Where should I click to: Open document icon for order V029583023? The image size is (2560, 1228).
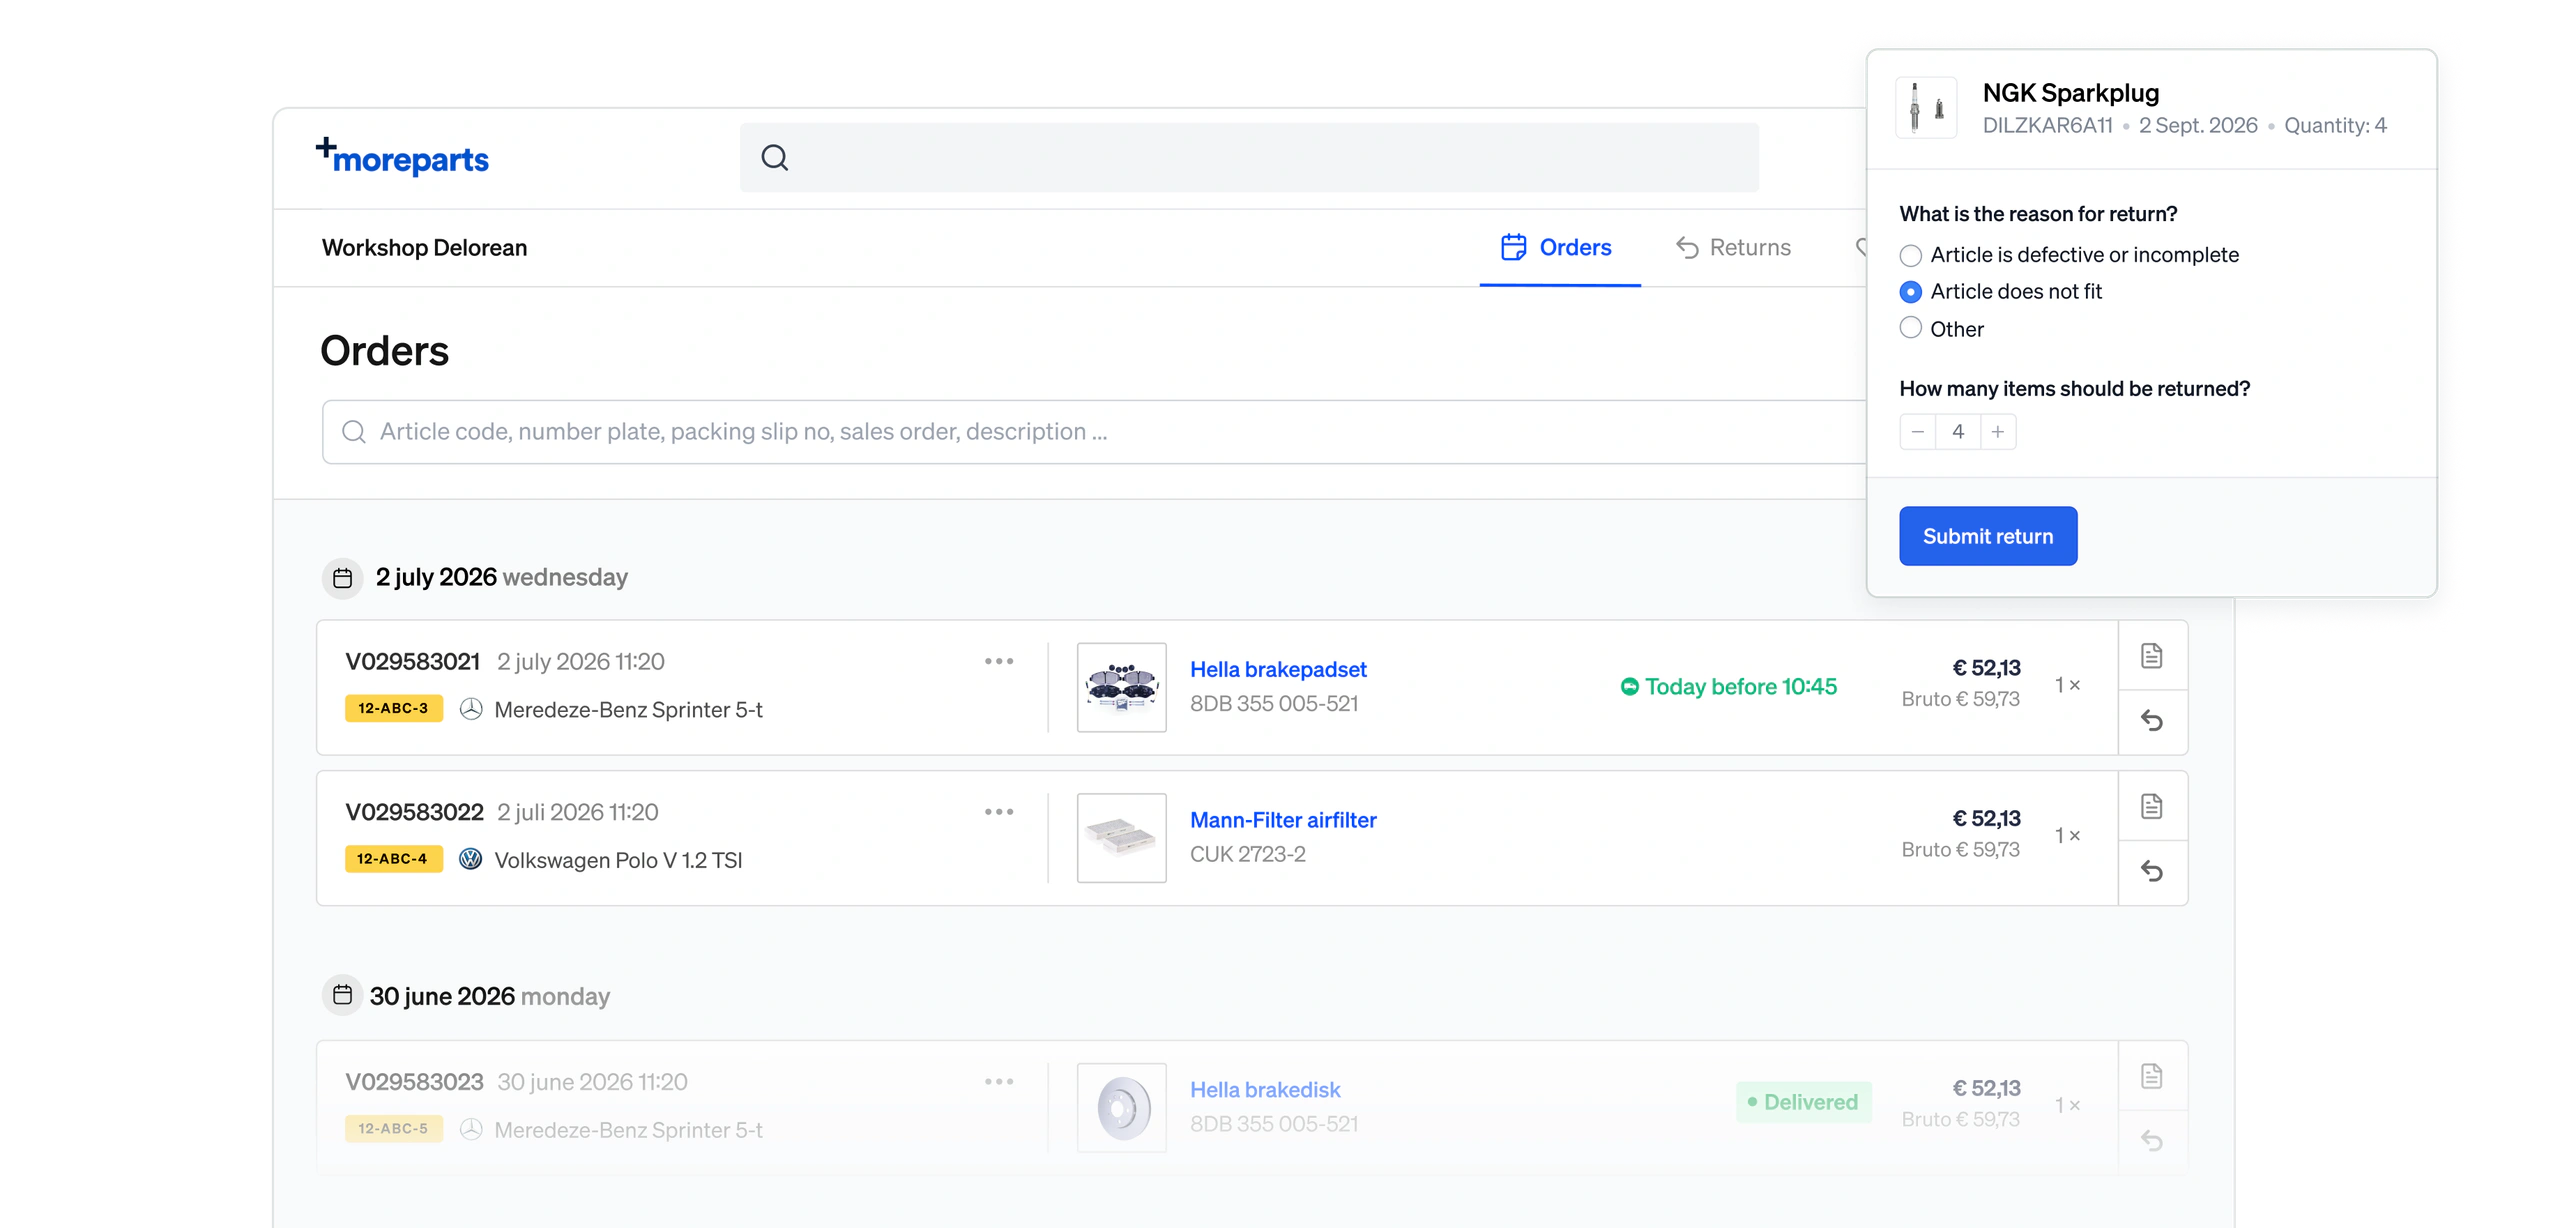click(2151, 1076)
